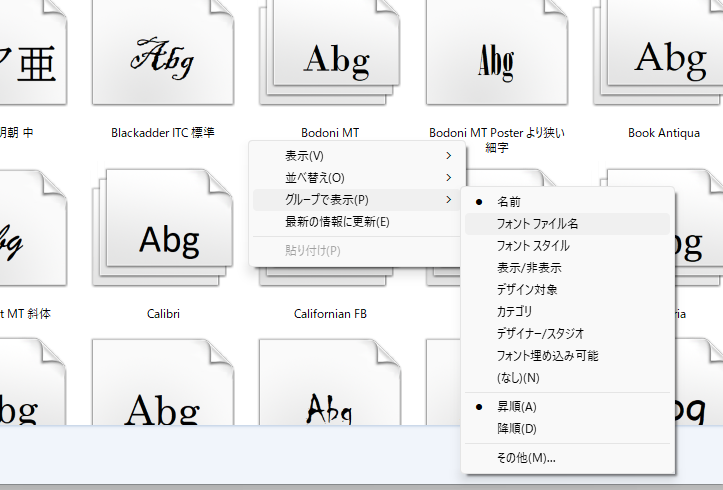The height and width of the screenshot is (490, 723).
Task: Choose グループで表示(P) in the context menu
Action: point(357,200)
